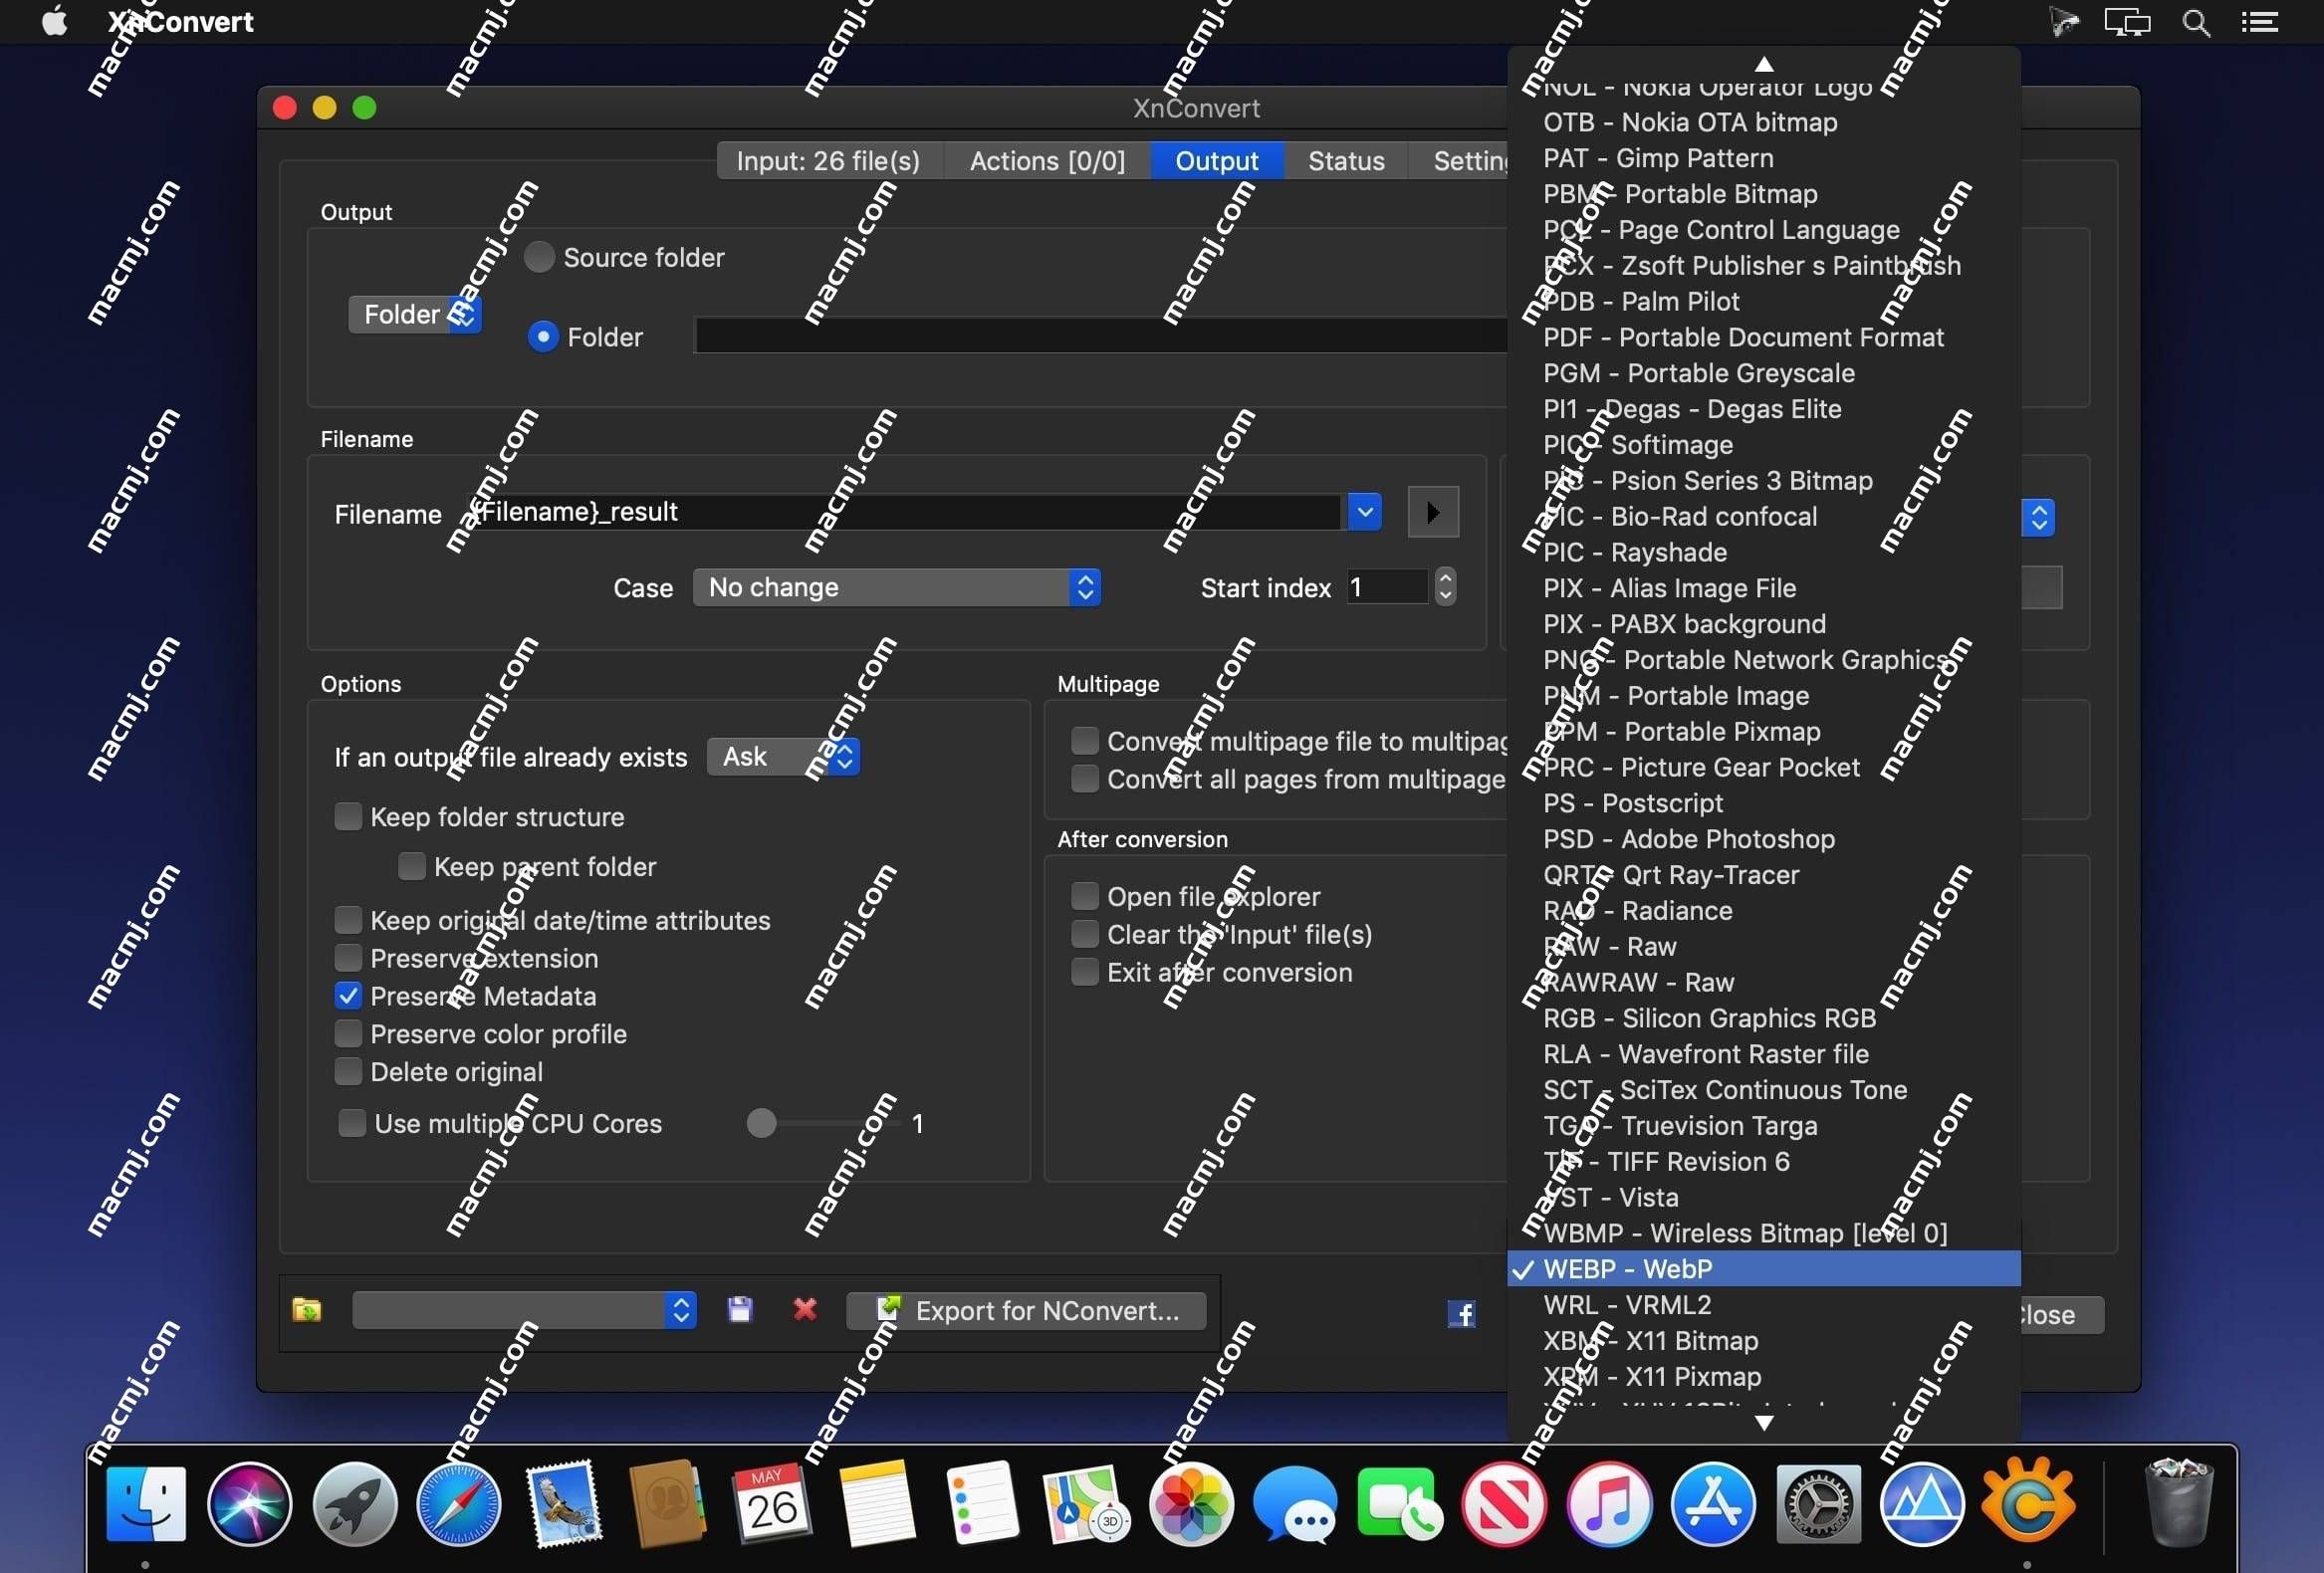Click the Status tab
Screen dimensions: 2324x1573
click(x=1346, y=159)
